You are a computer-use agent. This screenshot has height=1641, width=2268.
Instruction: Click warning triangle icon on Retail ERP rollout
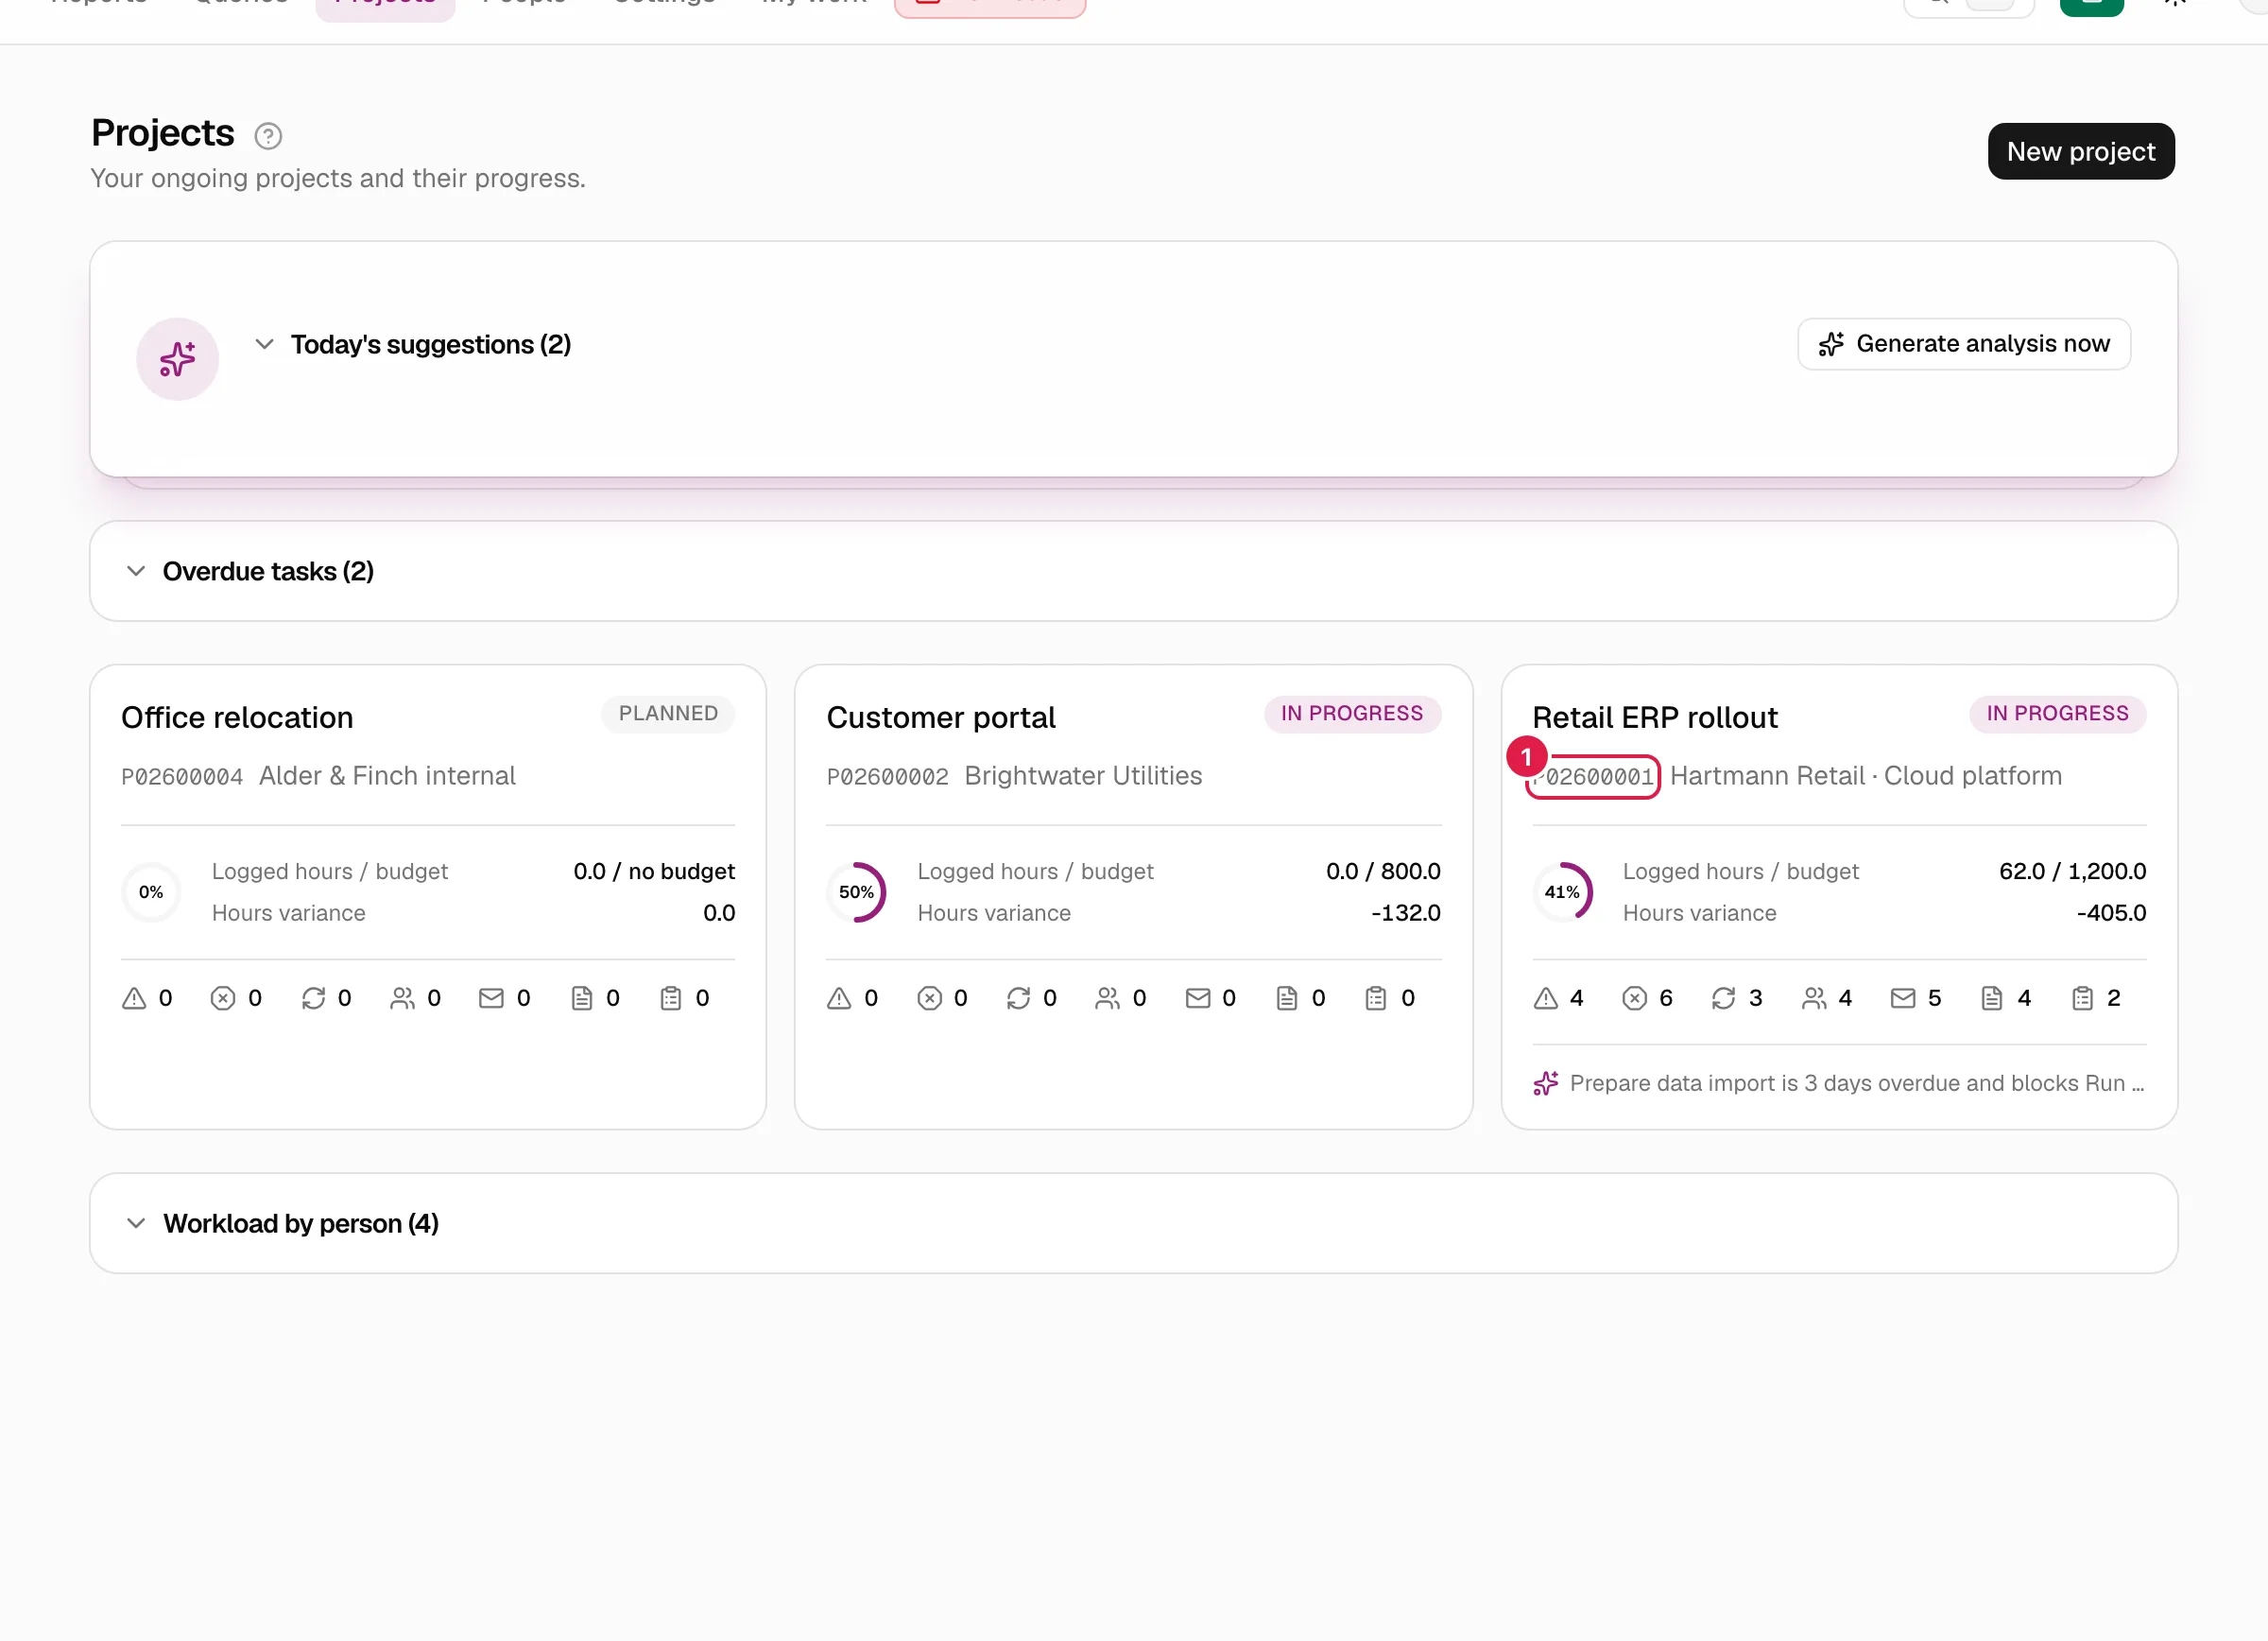[x=1546, y=998]
